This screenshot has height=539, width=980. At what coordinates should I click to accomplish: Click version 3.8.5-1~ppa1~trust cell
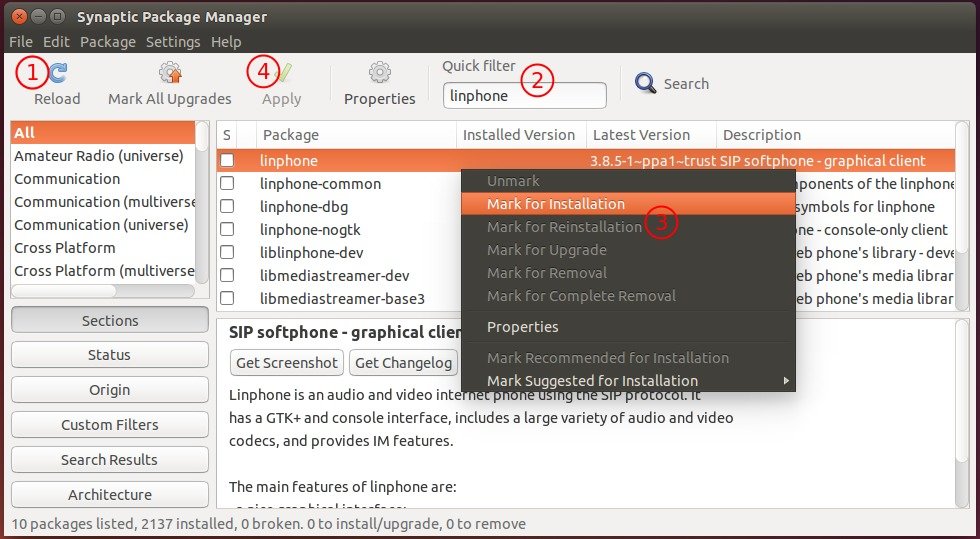(652, 161)
